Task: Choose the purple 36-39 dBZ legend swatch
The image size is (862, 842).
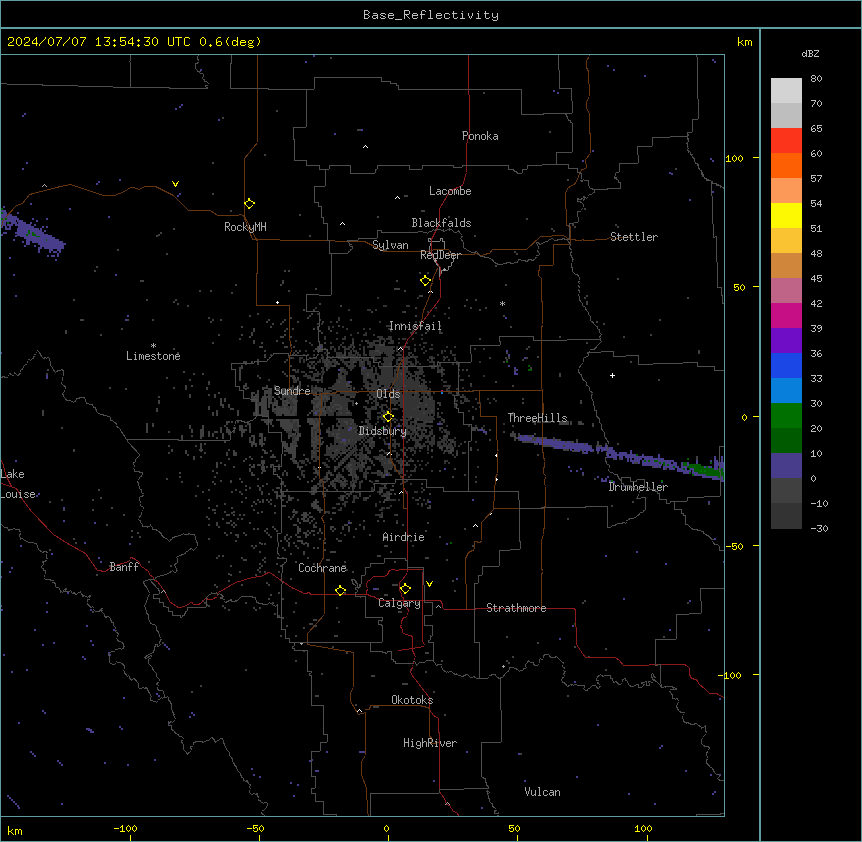Action: 786,341
